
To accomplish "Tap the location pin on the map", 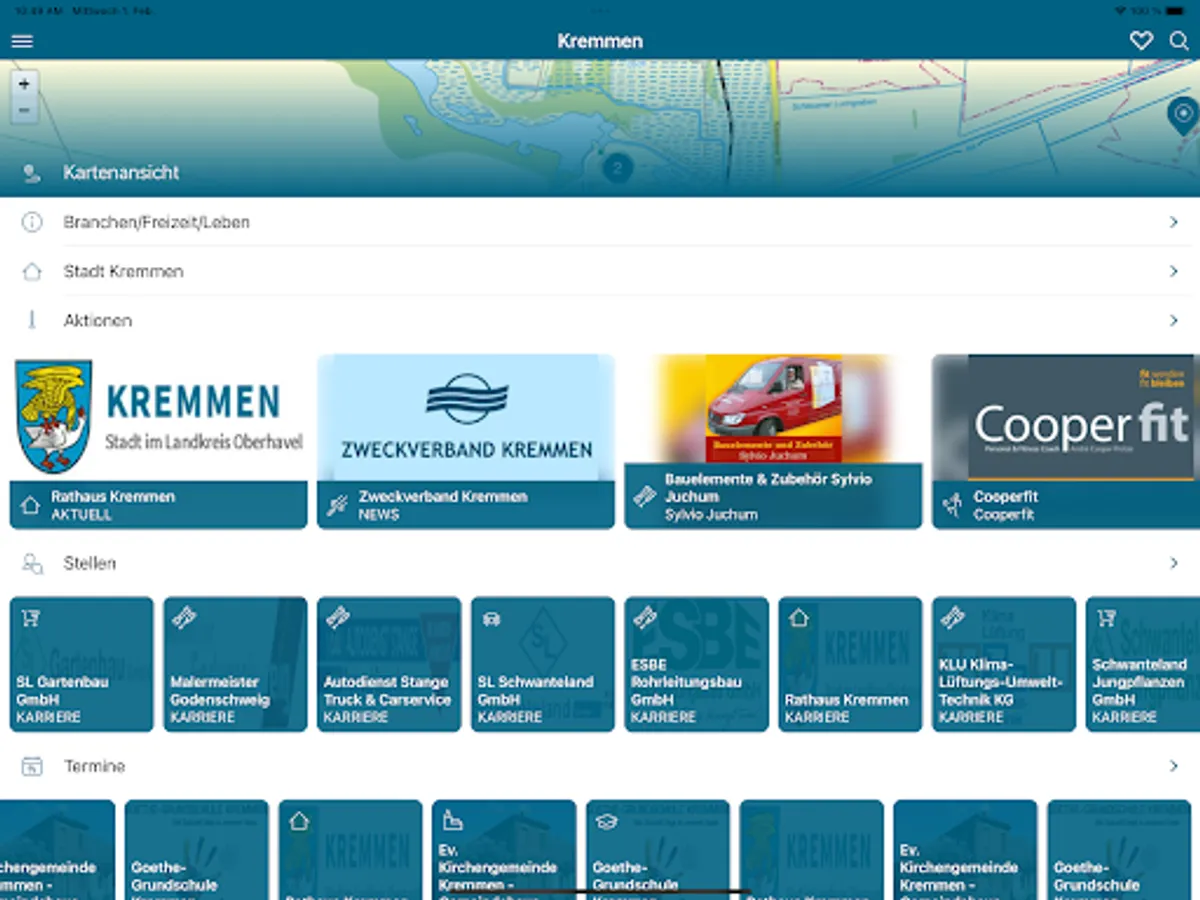I will tap(1183, 116).
